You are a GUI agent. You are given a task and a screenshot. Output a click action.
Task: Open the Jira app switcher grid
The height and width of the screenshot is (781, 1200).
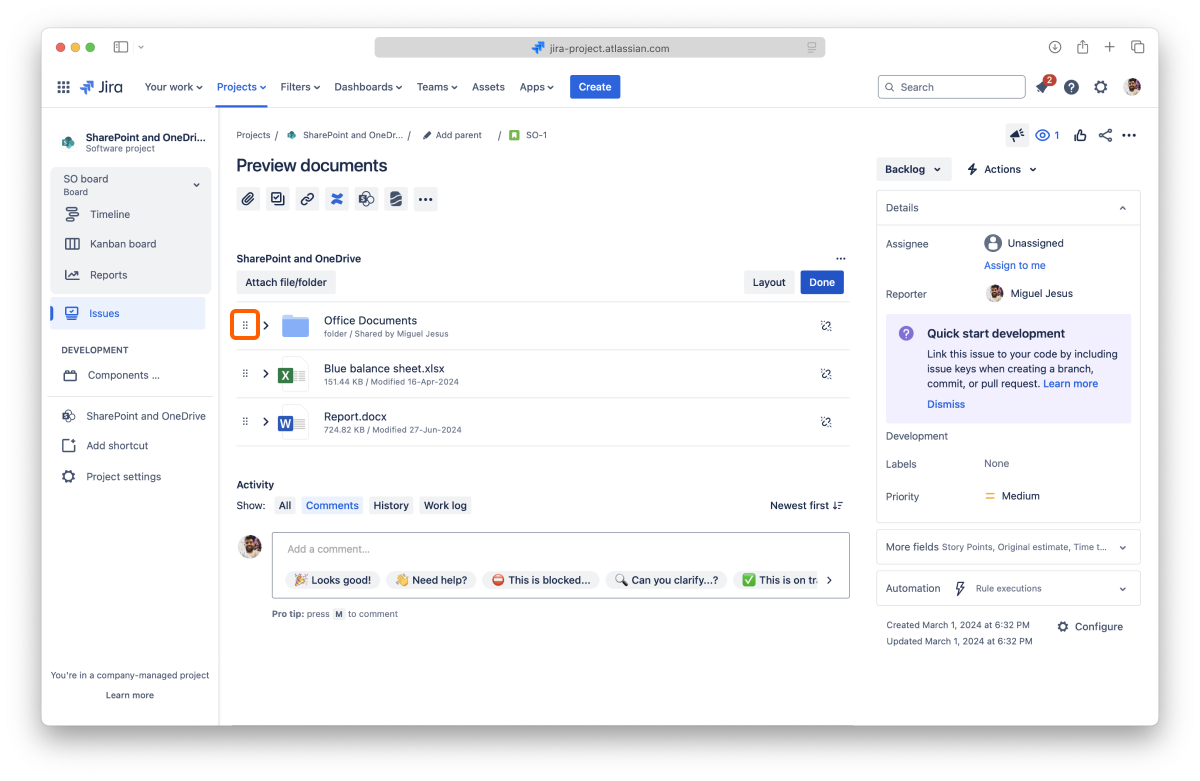[64, 87]
